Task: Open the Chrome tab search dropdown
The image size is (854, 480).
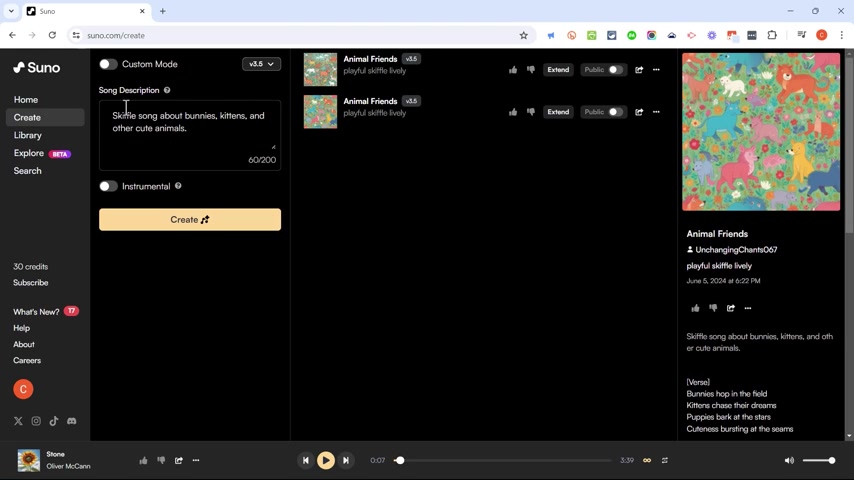Action: click(11, 11)
